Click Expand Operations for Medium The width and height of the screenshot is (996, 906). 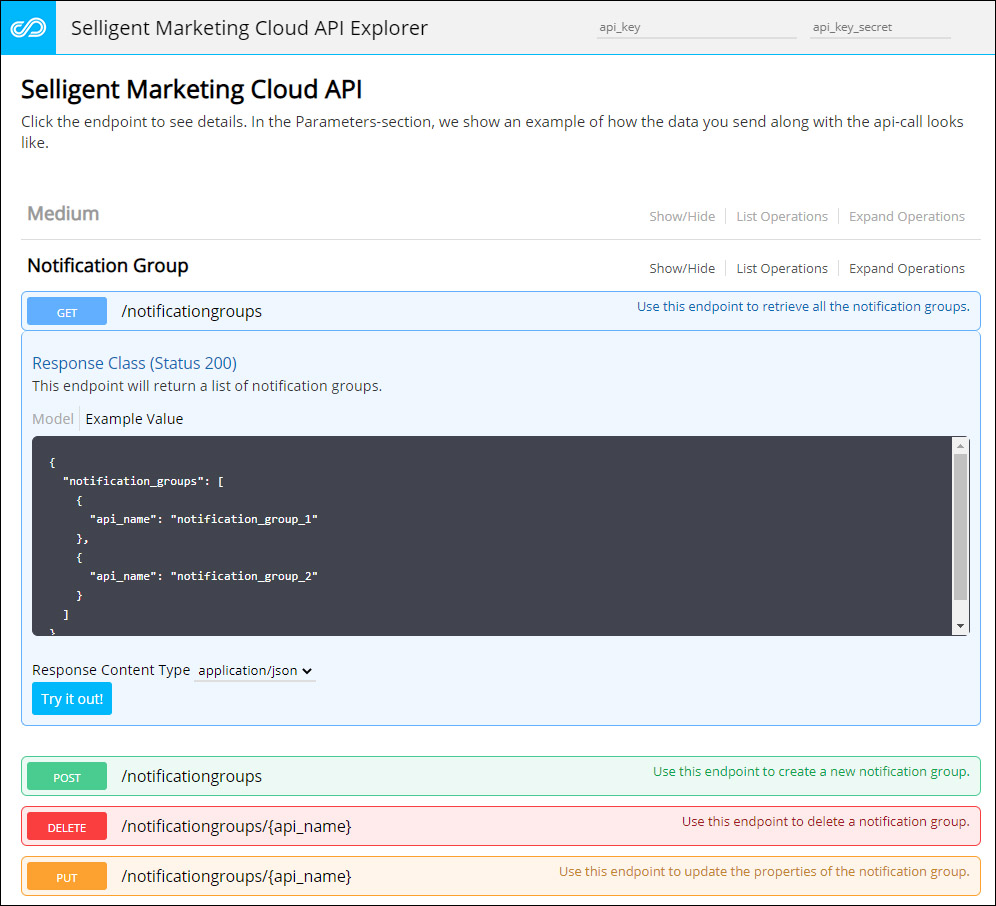pyautogui.click(x=906, y=216)
